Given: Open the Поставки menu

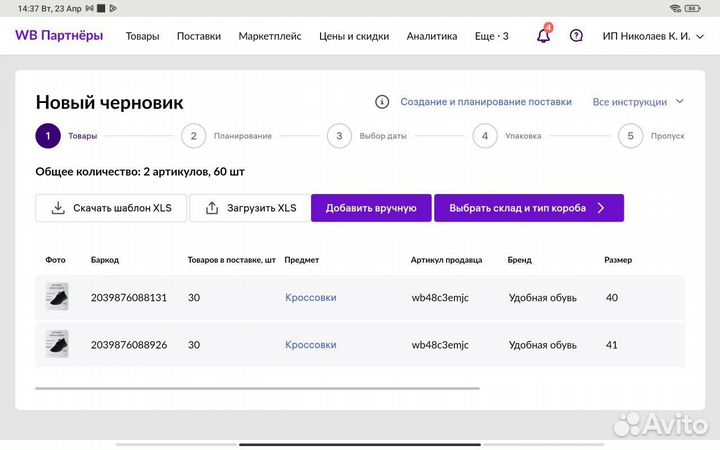Looking at the screenshot, I should click(199, 36).
